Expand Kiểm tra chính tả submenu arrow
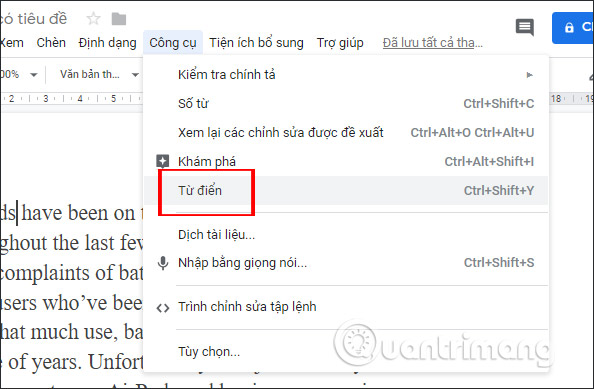Image resolution: width=594 pixels, height=389 pixels. pos(530,75)
